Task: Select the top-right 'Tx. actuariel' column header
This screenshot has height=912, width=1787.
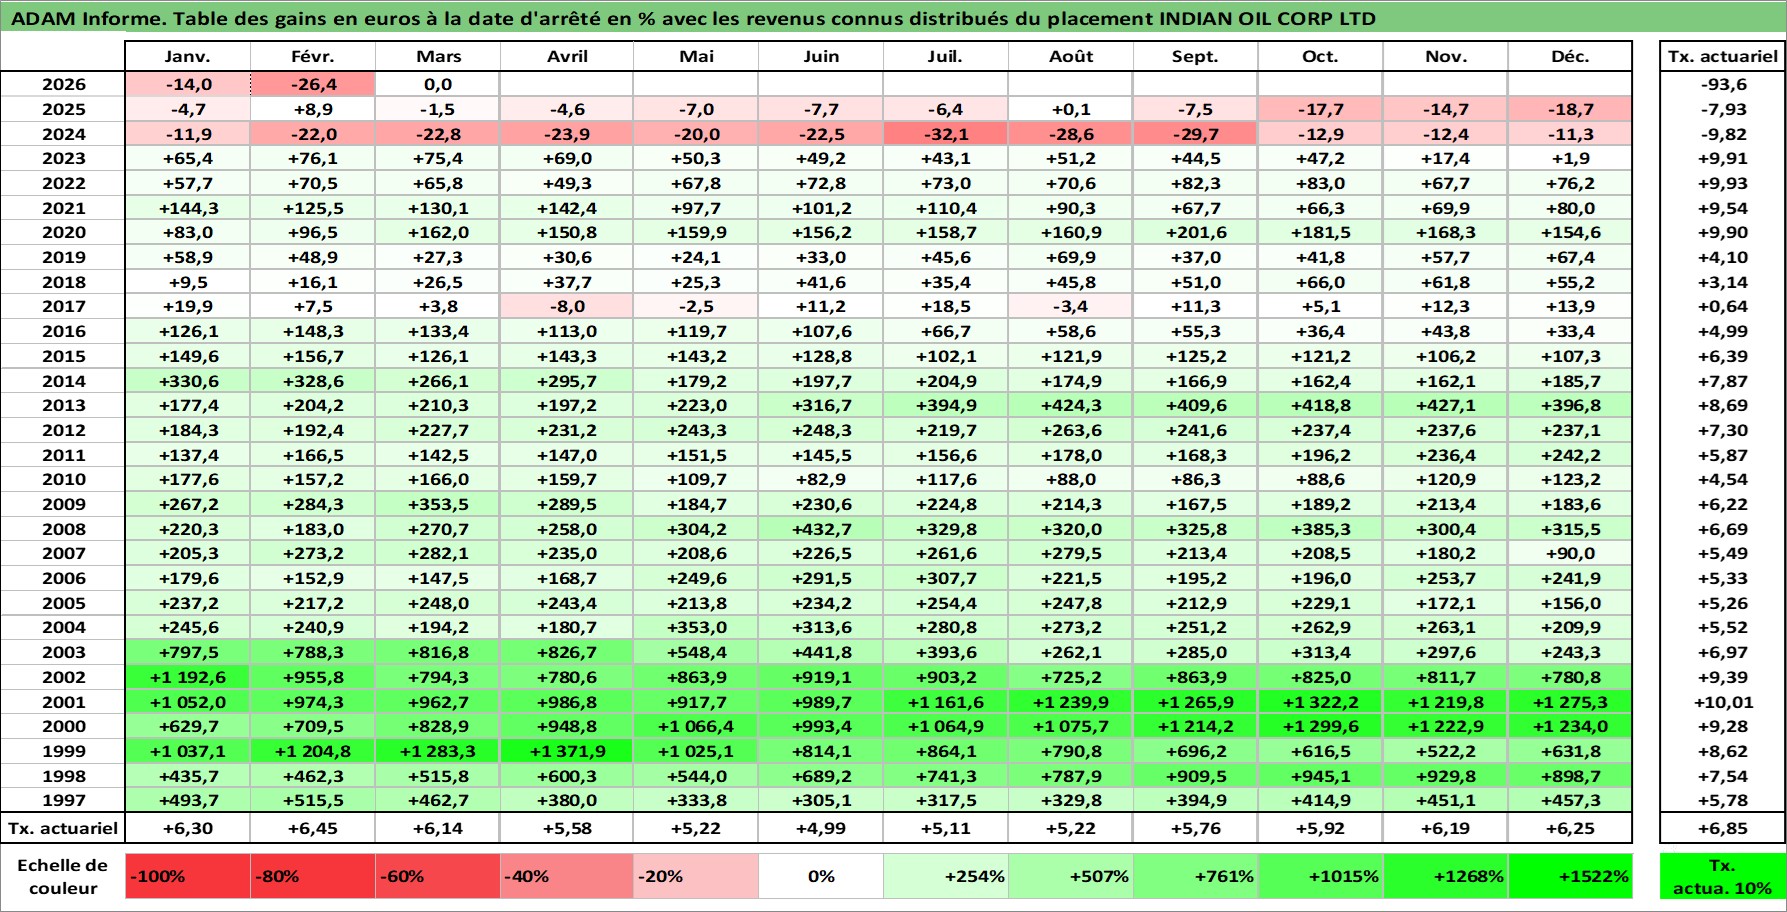Action: 1722,57
